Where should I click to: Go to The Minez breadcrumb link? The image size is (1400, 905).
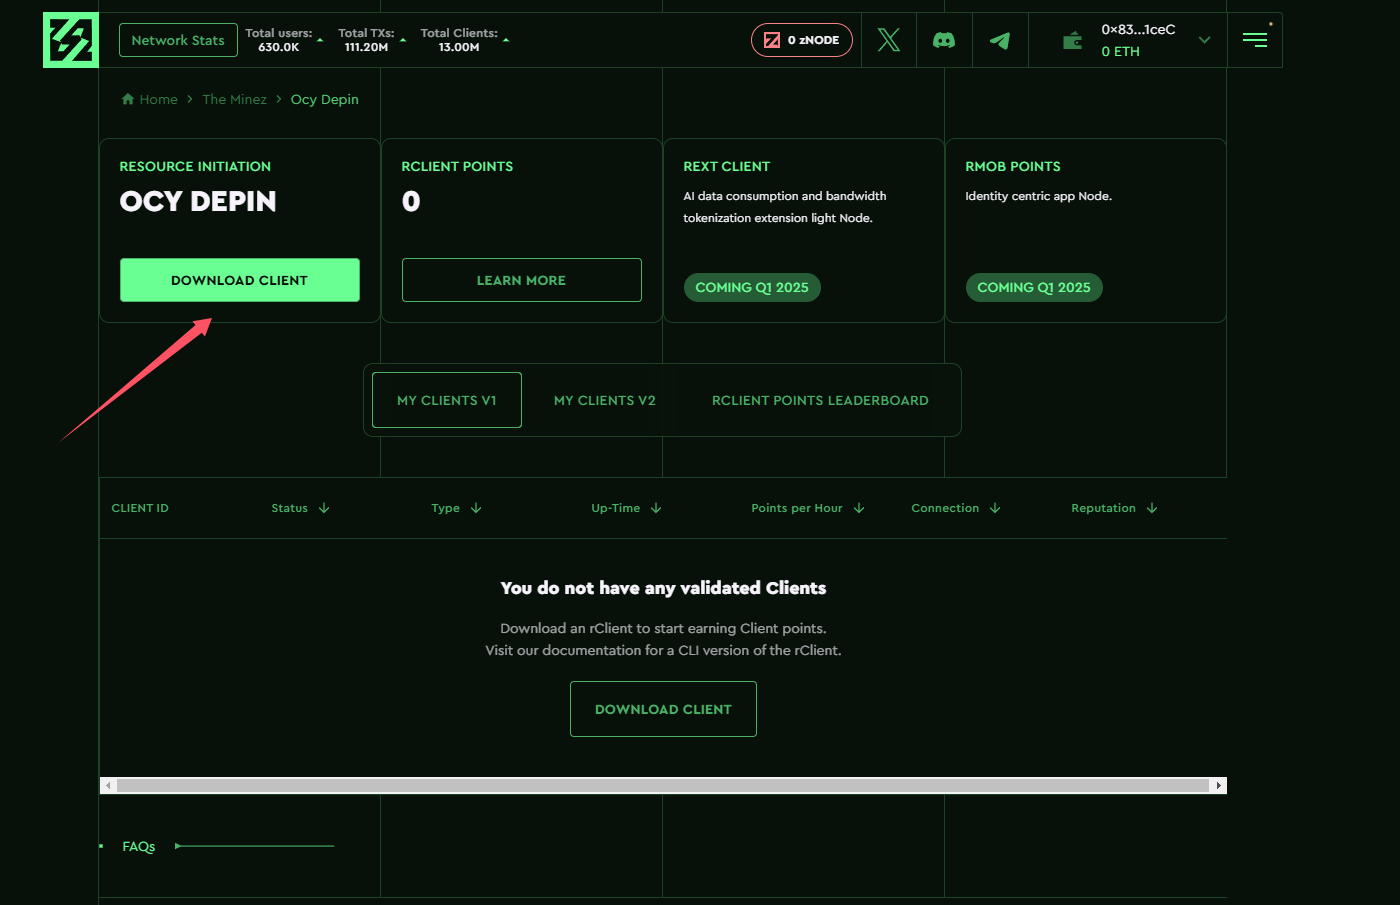pos(234,99)
